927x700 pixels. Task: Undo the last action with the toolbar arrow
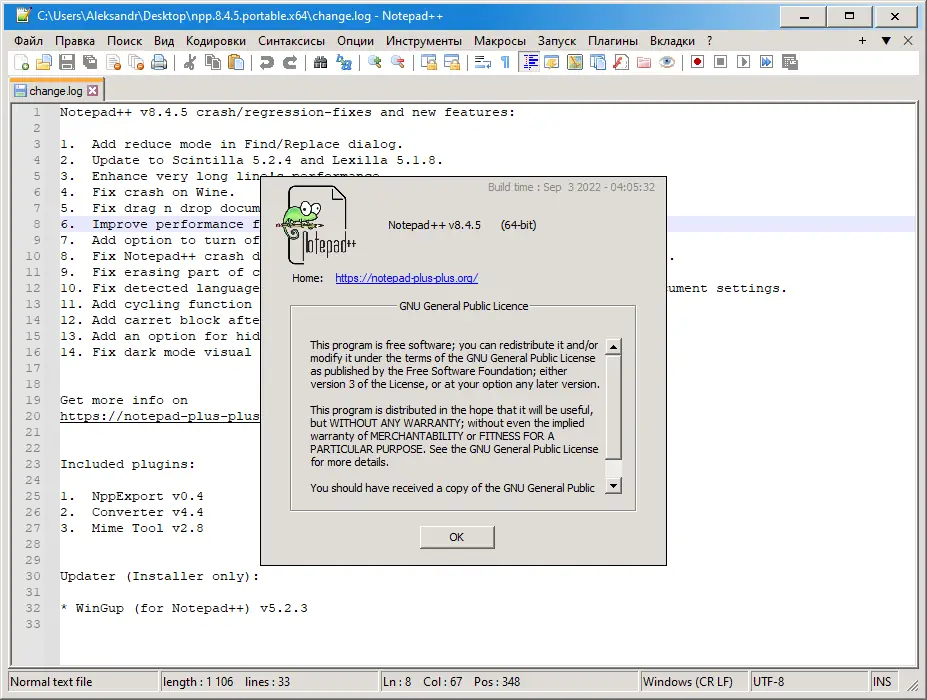(267, 62)
